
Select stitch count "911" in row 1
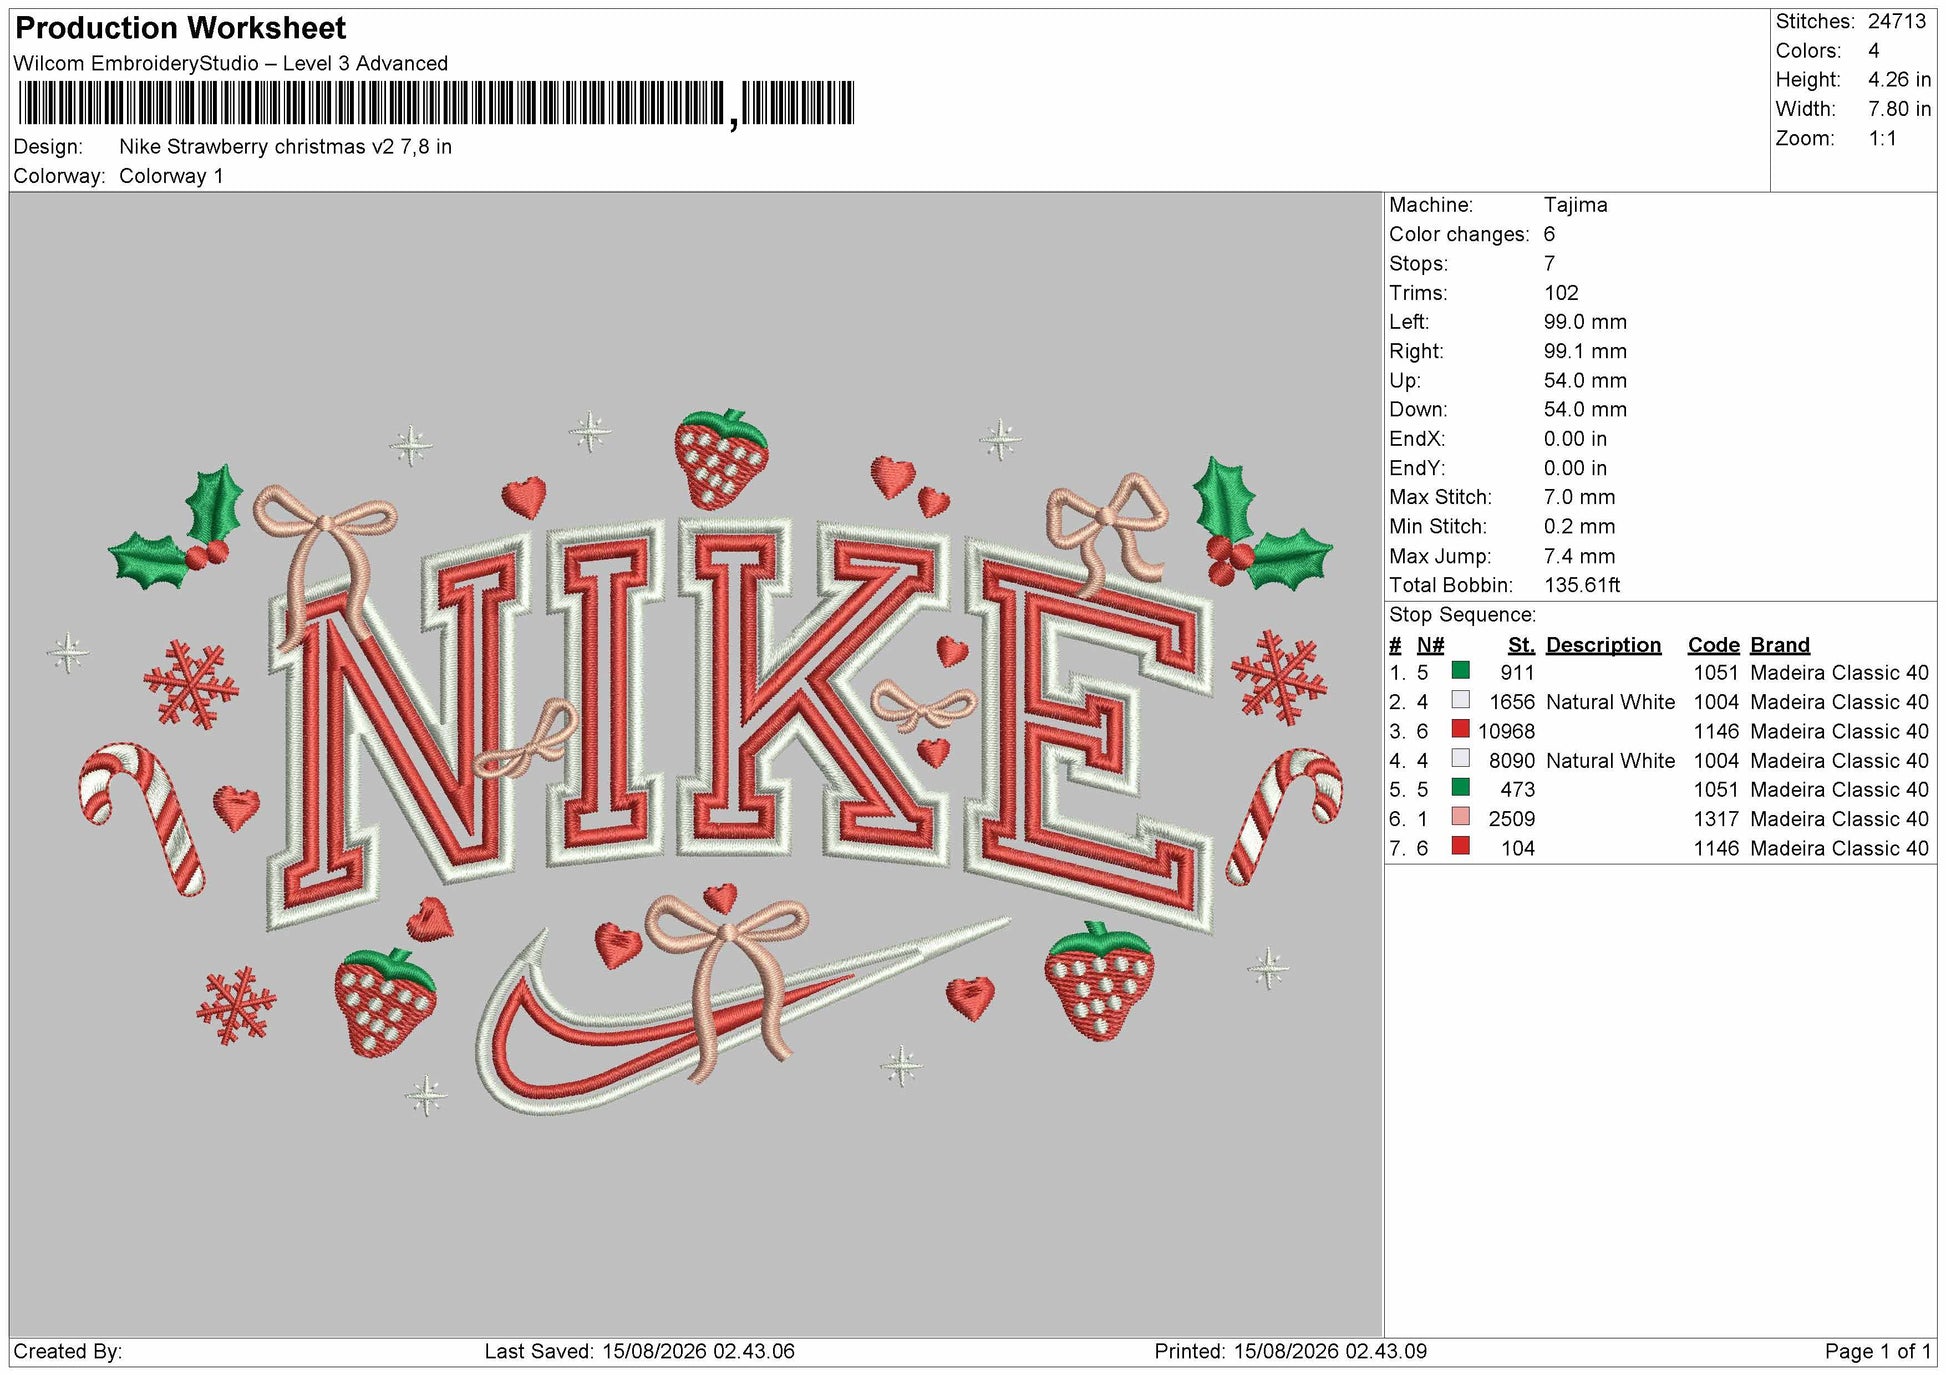click(x=1517, y=673)
